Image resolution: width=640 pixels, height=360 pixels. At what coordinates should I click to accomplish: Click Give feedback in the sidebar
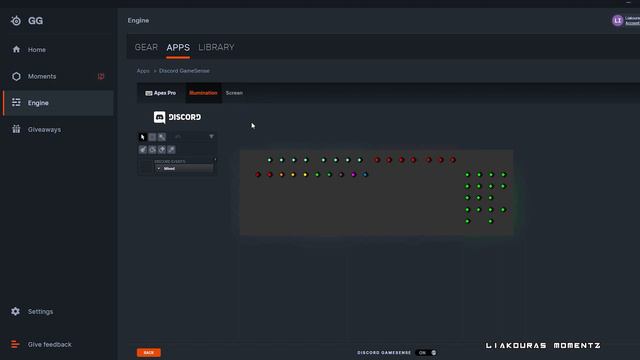pyautogui.click(x=41, y=344)
